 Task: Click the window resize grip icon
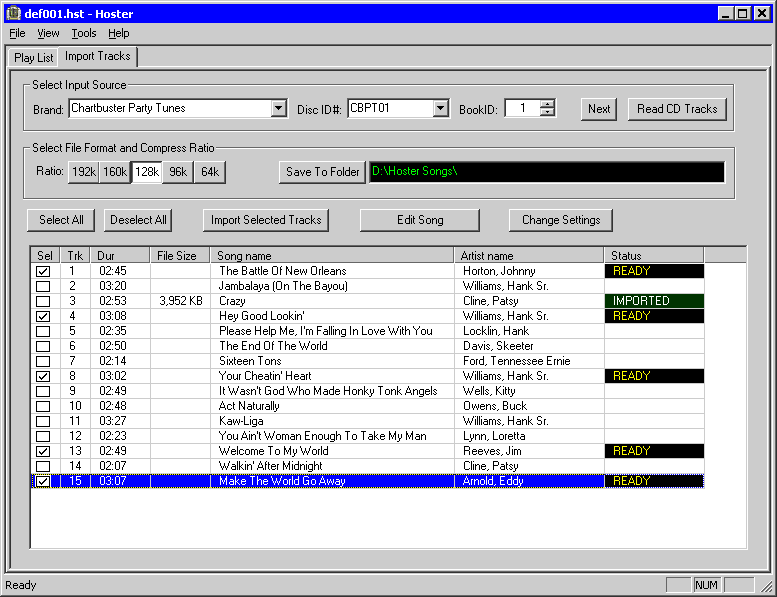click(x=767, y=586)
